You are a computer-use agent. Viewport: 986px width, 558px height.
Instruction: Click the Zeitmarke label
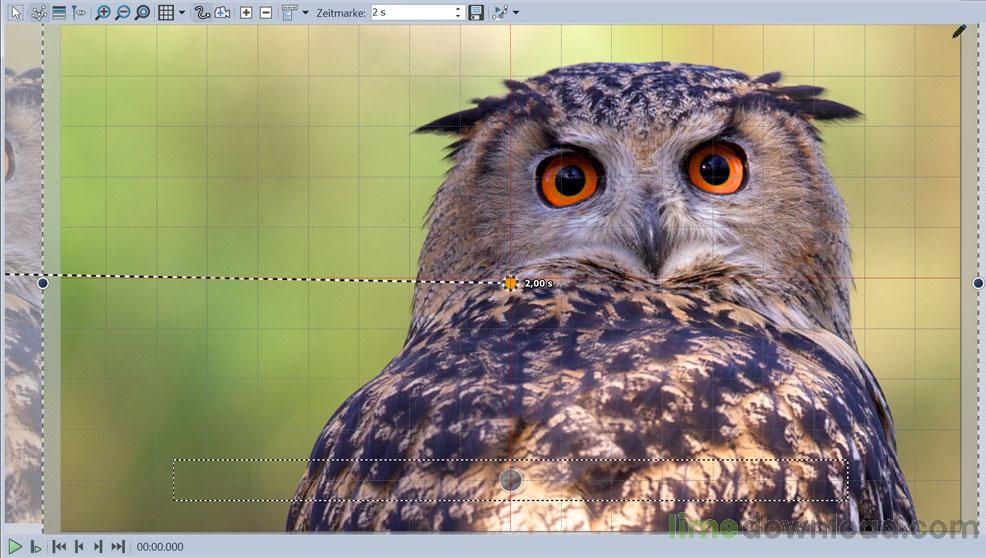pyautogui.click(x=341, y=13)
